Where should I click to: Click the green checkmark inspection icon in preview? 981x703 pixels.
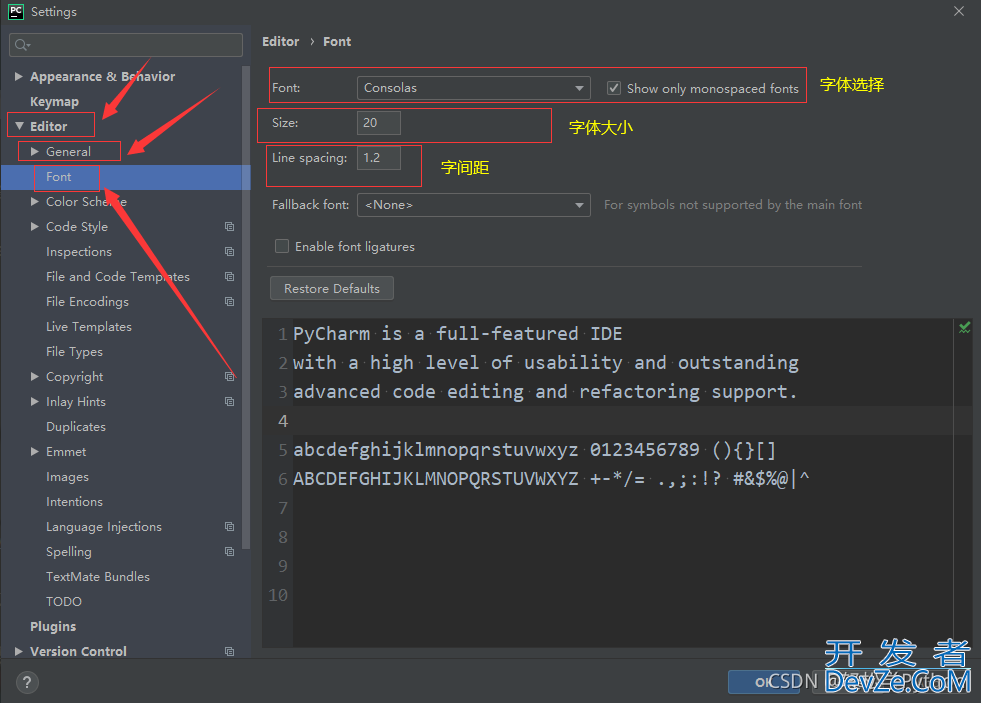pos(964,327)
